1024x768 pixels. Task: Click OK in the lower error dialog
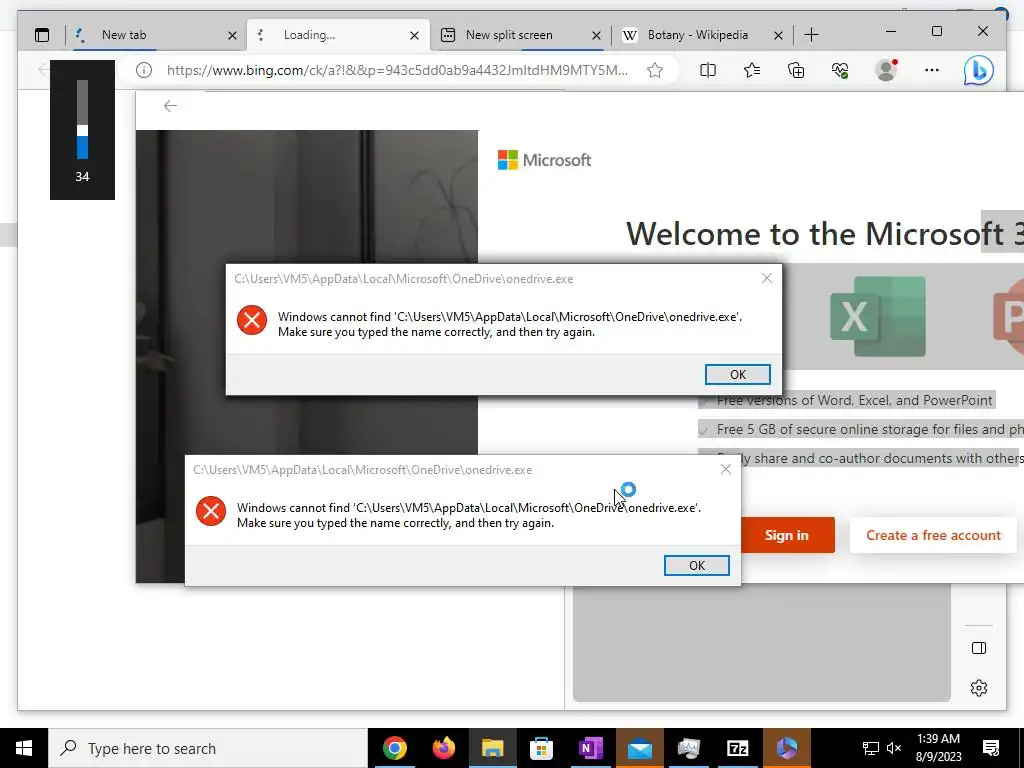[697, 566]
